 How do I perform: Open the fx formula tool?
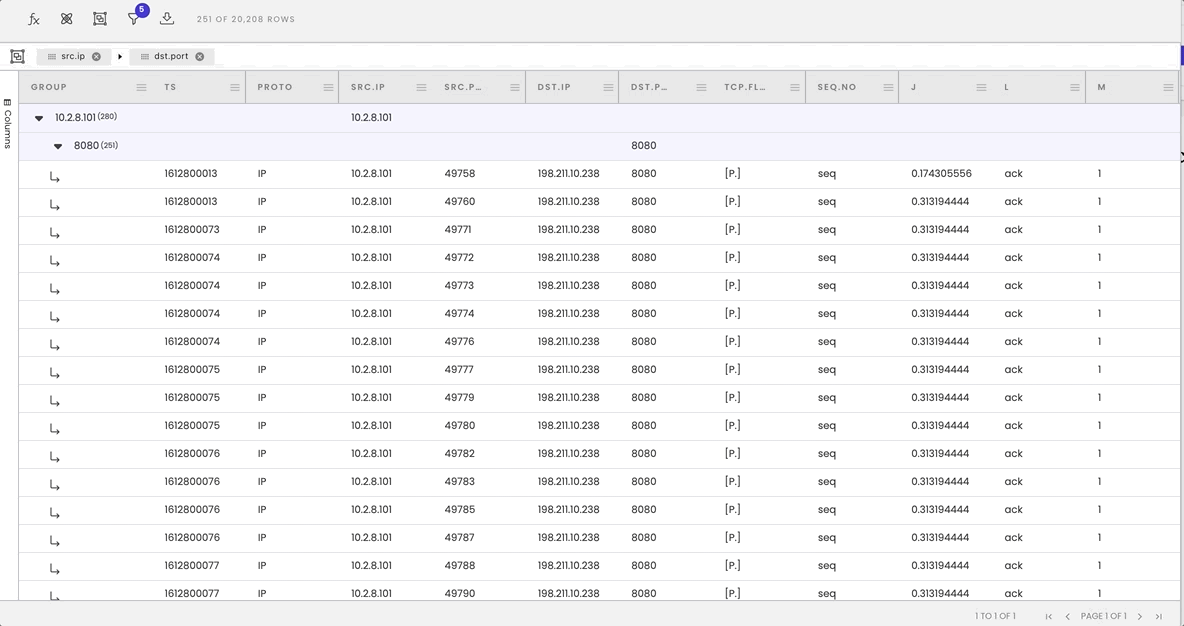[33, 19]
